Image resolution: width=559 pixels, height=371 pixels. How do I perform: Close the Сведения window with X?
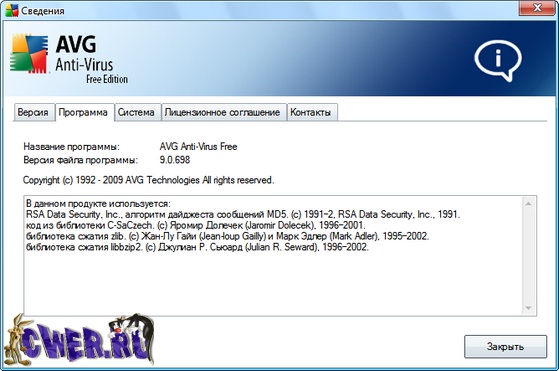537,8
